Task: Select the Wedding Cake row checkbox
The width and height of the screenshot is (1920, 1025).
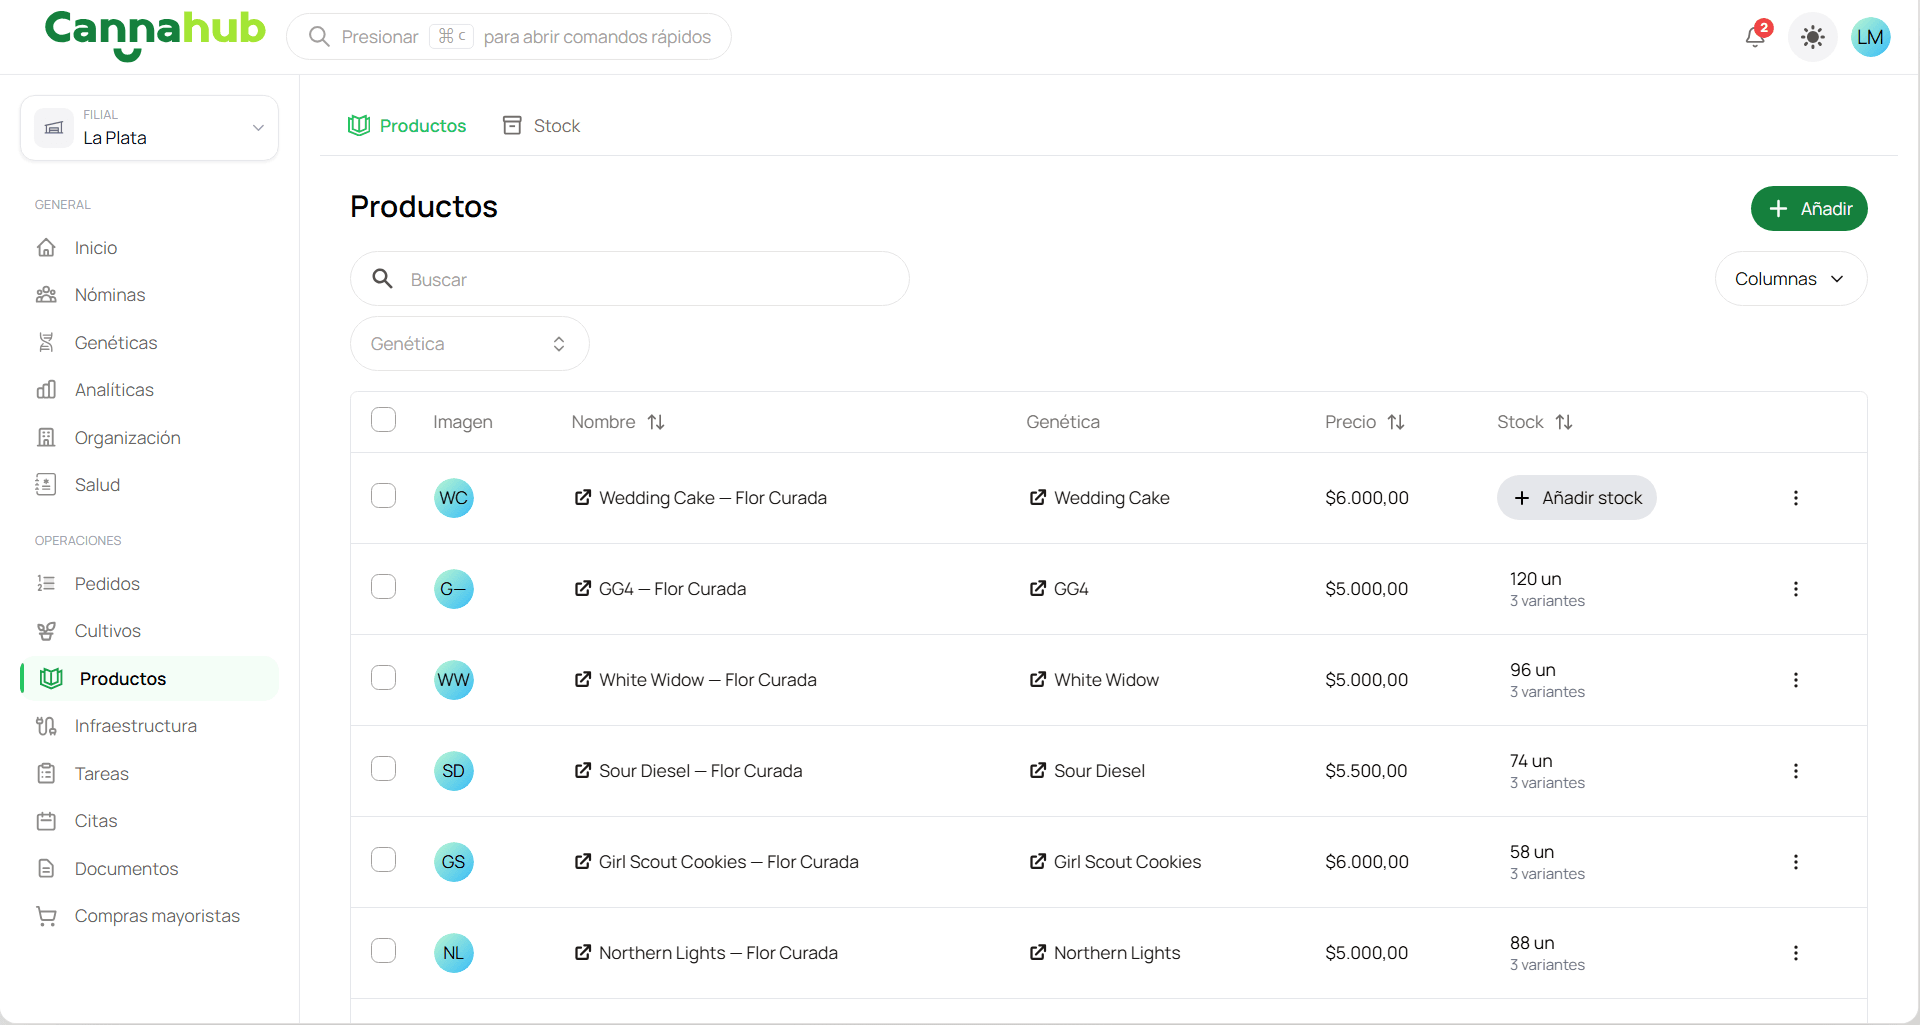Action: tap(383, 496)
